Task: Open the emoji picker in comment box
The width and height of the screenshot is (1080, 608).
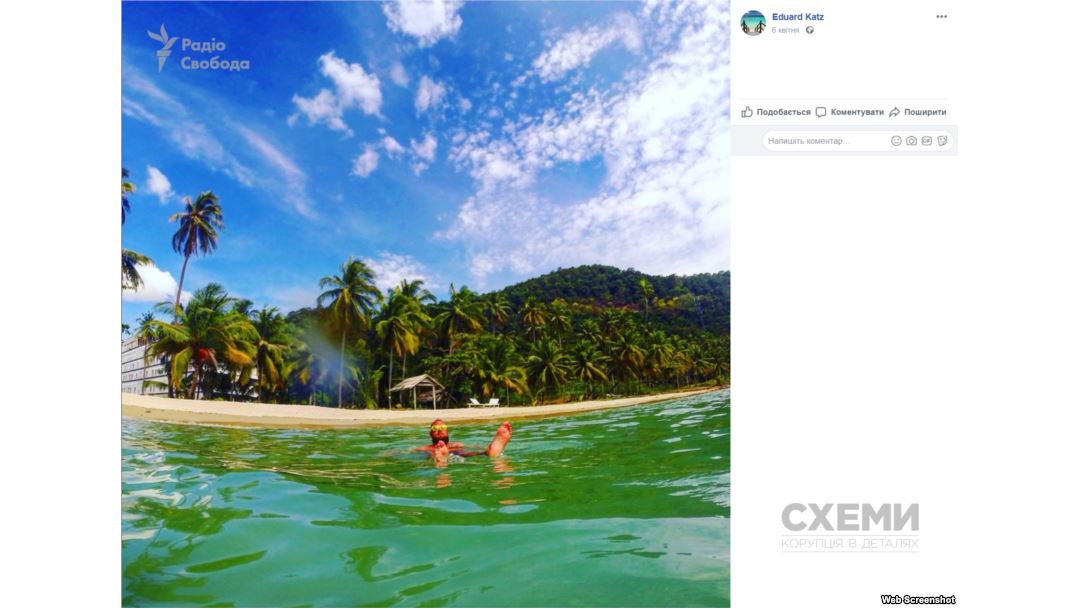Action: point(896,141)
